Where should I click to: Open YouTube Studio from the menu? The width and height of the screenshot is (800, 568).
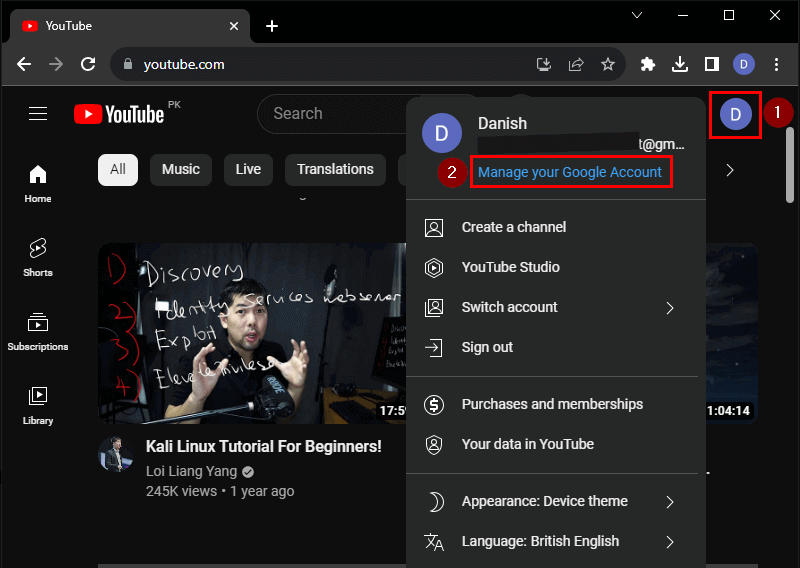[x=510, y=267]
